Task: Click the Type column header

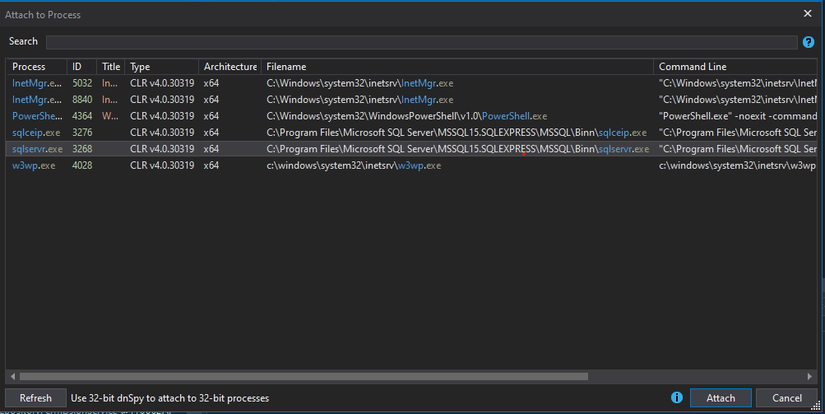Action: pos(140,66)
